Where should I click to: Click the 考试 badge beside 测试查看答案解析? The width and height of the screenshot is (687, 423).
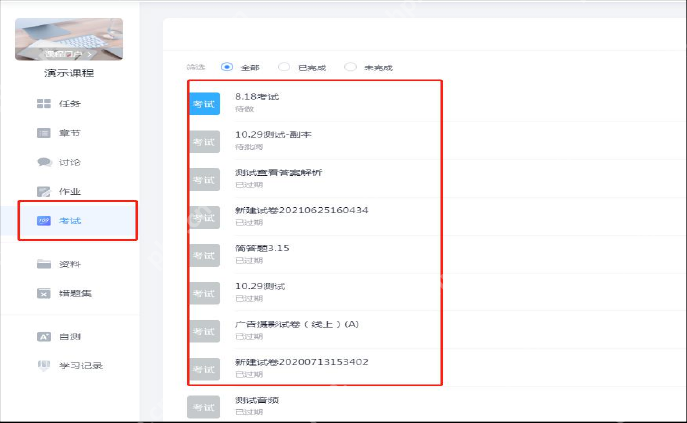204,180
